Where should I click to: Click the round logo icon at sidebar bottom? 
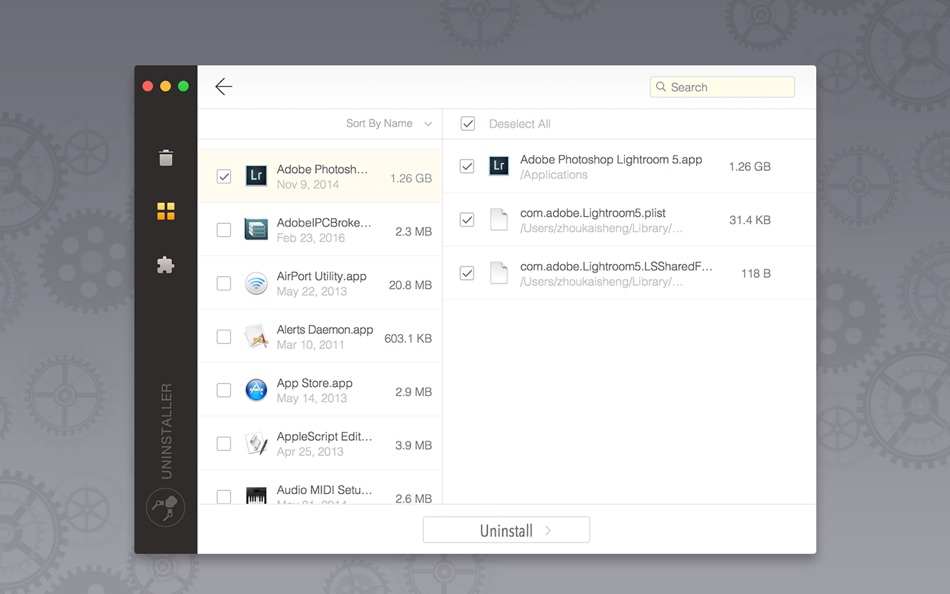coord(165,507)
